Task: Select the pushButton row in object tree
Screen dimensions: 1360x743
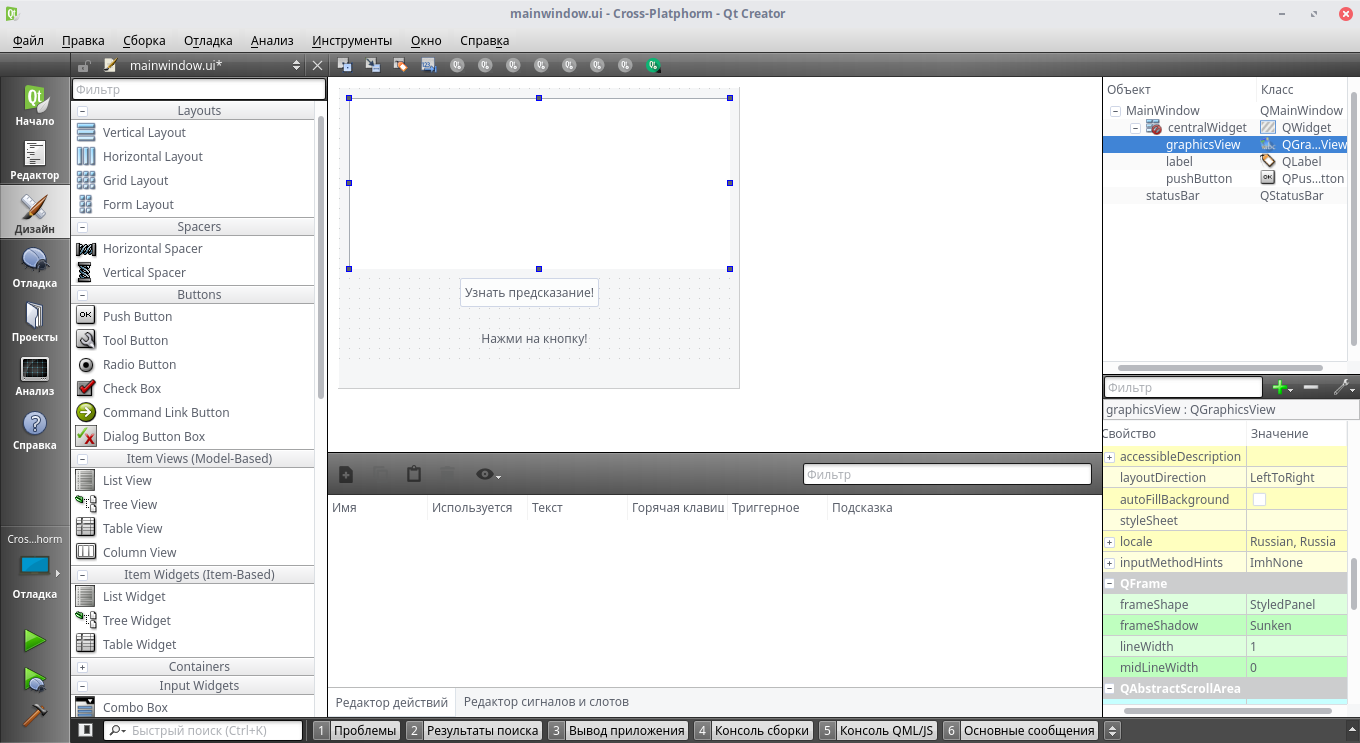Action: [x=1226, y=178]
